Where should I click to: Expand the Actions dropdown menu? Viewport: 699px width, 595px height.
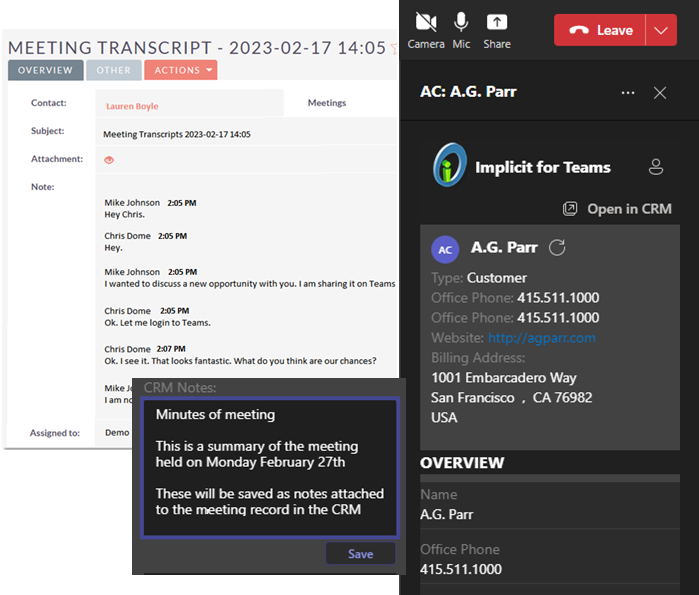point(180,70)
